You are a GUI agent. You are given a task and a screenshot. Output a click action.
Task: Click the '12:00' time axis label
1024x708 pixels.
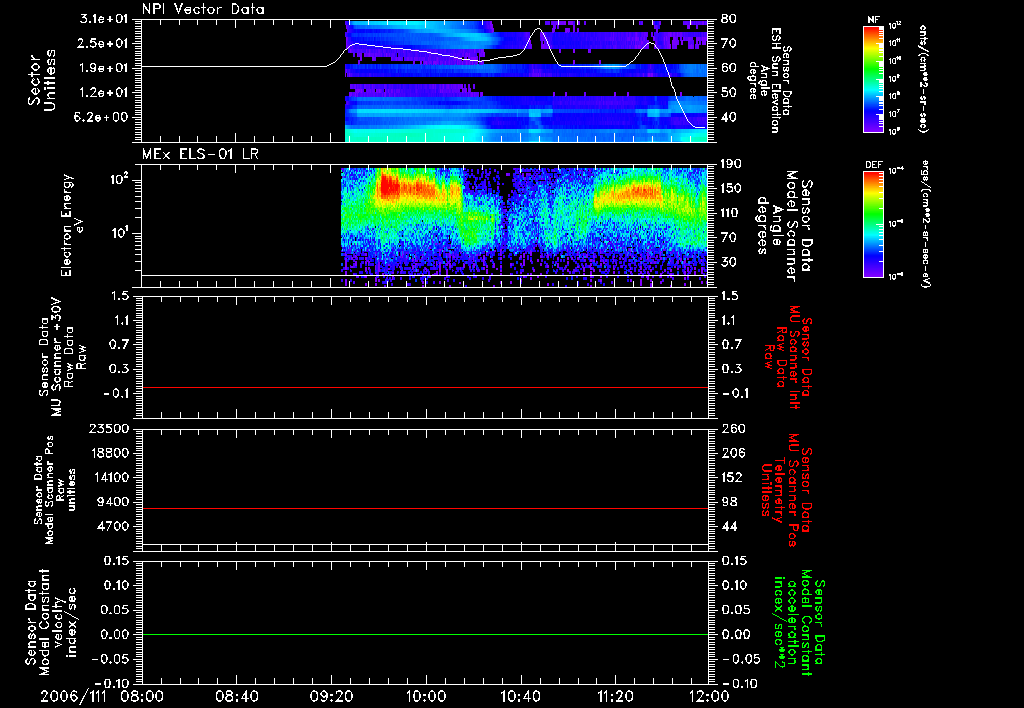(x=709, y=696)
